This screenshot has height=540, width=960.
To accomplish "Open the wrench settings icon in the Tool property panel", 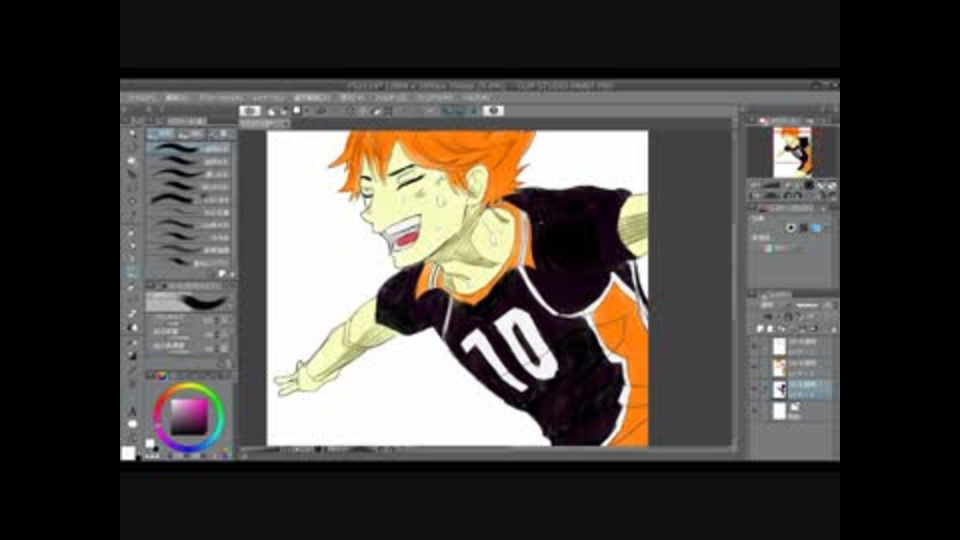I will tap(228, 364).
